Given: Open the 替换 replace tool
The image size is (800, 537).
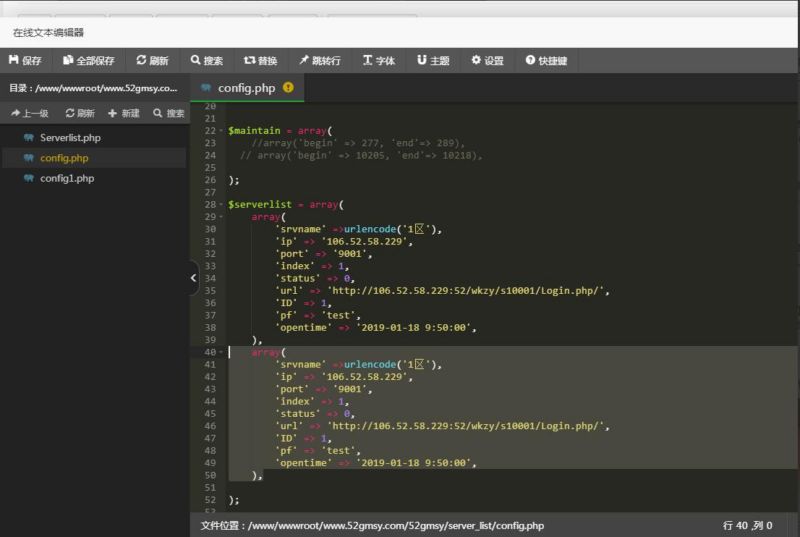Looking at the screenshot, I should pos(260,61).
